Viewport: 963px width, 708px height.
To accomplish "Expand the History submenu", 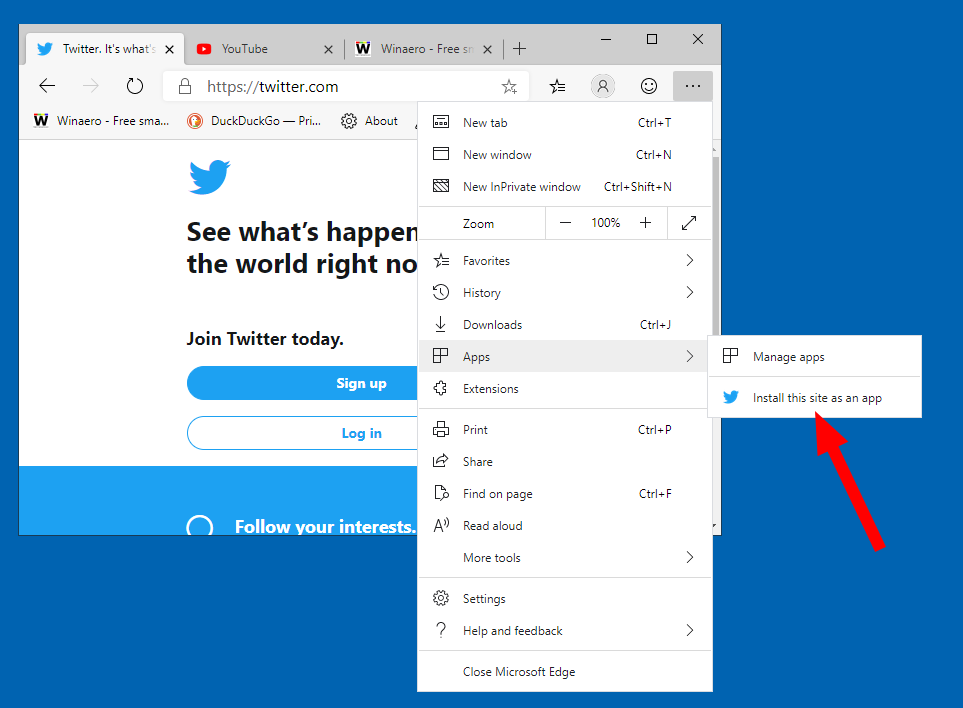I will (x=564, y=292).
